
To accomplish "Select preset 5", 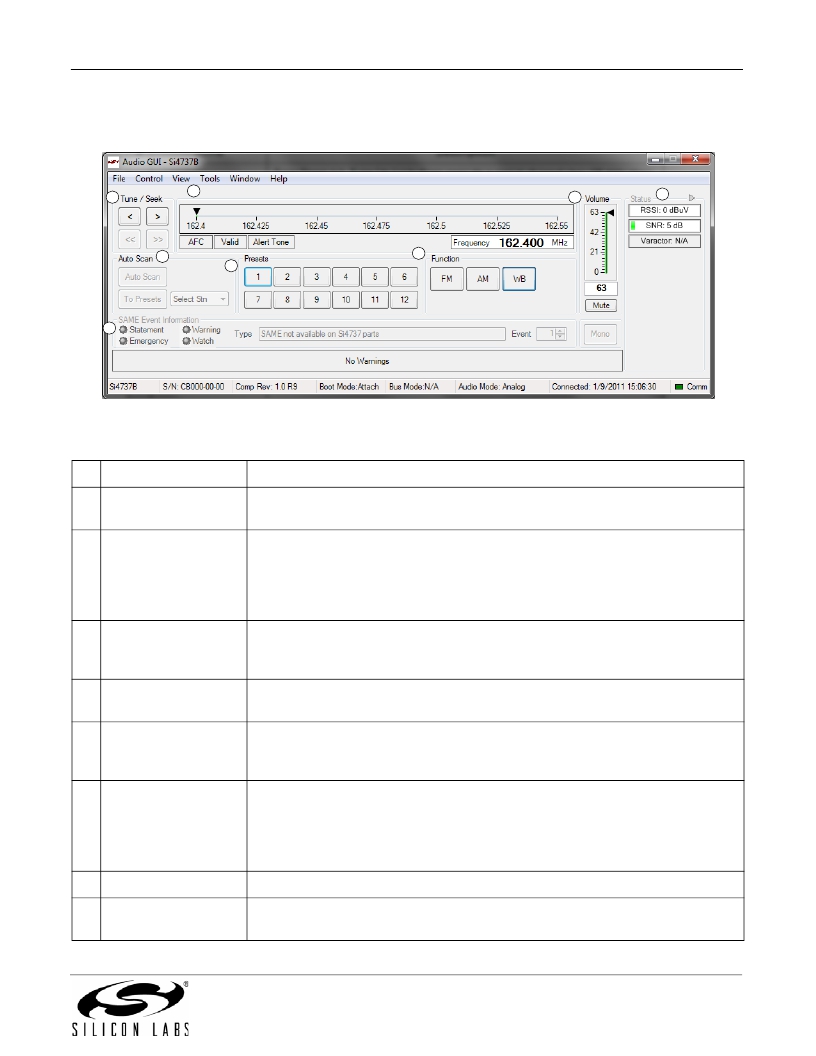I will tap(375, 277).
